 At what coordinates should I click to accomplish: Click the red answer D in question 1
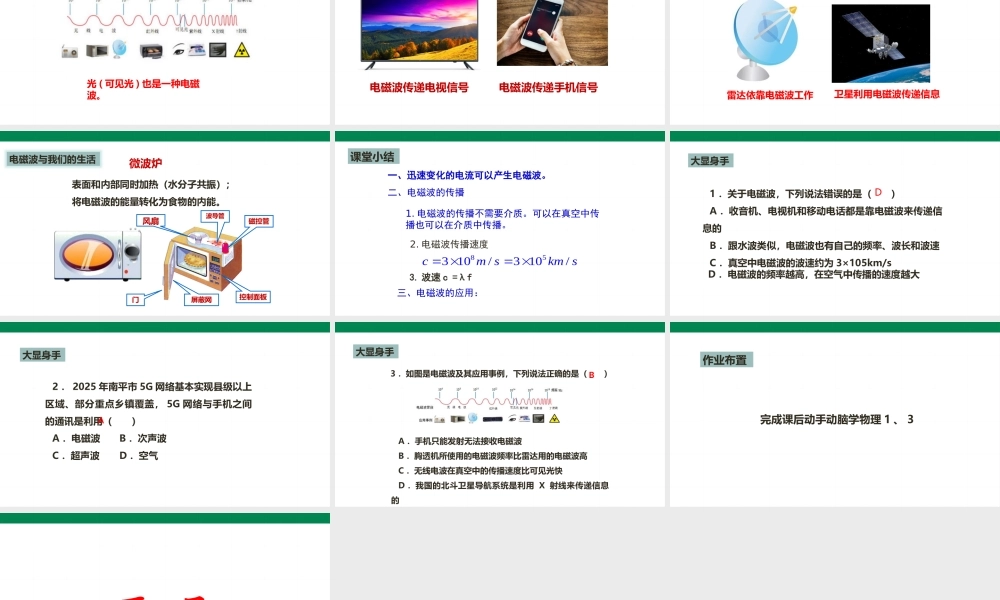pos(878,192)
